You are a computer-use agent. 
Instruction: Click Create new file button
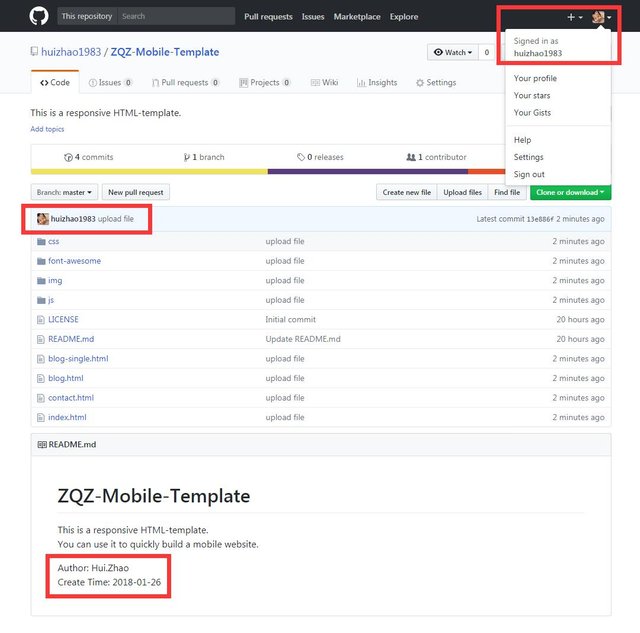[x=407, y=192]
